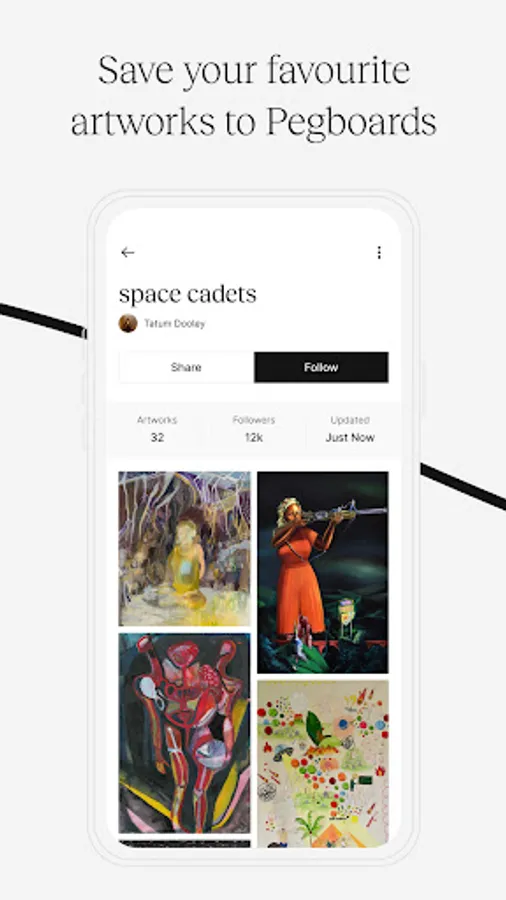Click the black diagonal stripe near the avatar

point(43,320)
